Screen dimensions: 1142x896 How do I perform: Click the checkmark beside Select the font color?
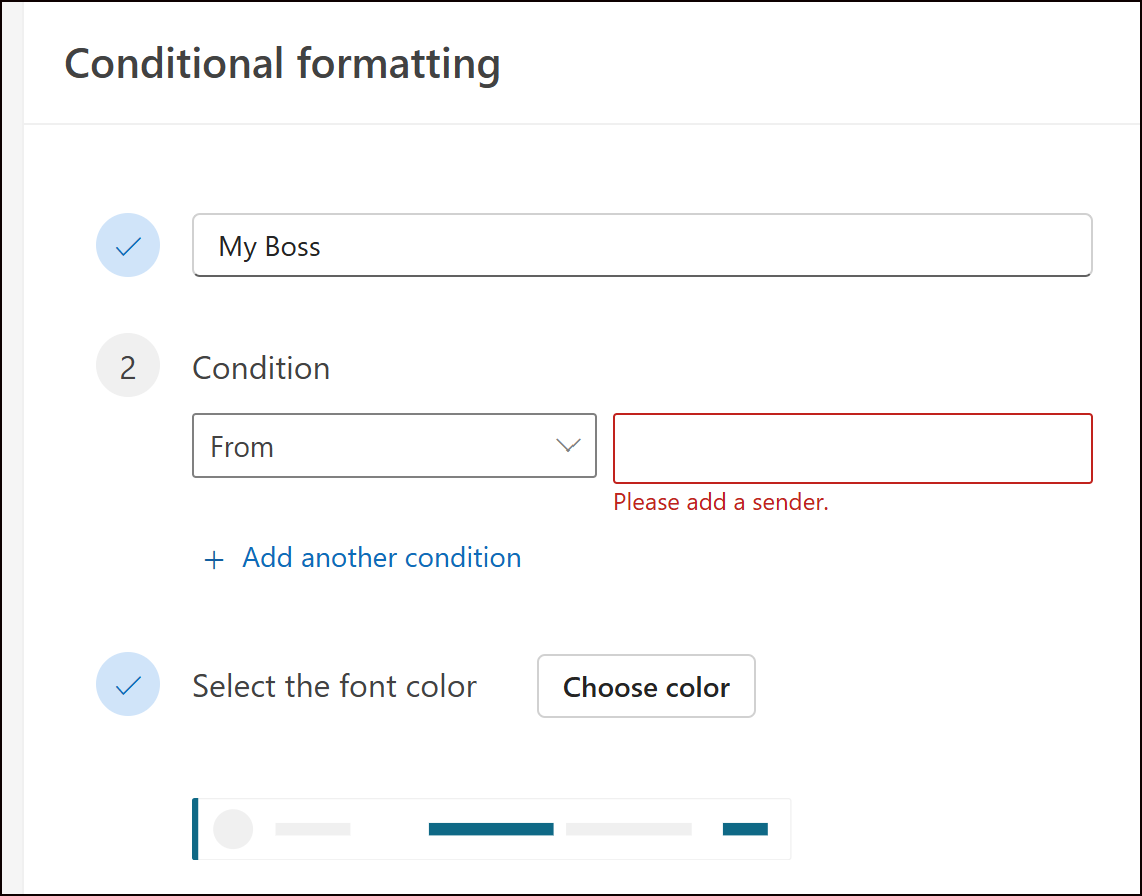(x=128, y=685)
